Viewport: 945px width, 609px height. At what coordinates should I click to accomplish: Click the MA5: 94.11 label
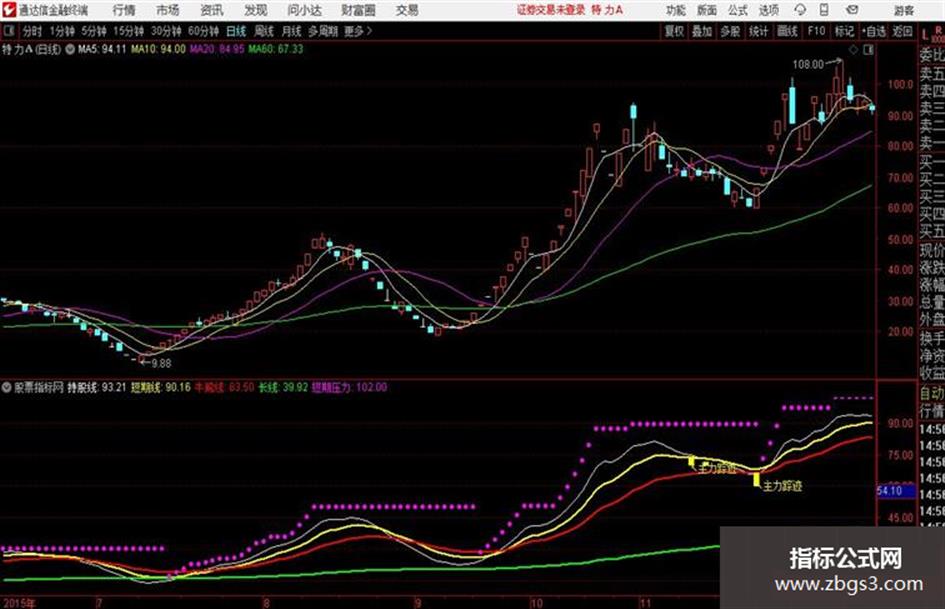(x=102, y=49)
